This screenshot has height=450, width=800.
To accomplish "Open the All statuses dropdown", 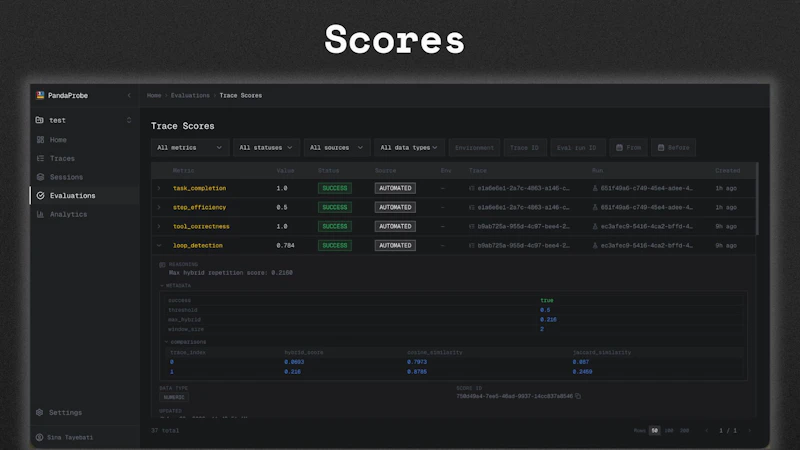I will coord(266,147).
